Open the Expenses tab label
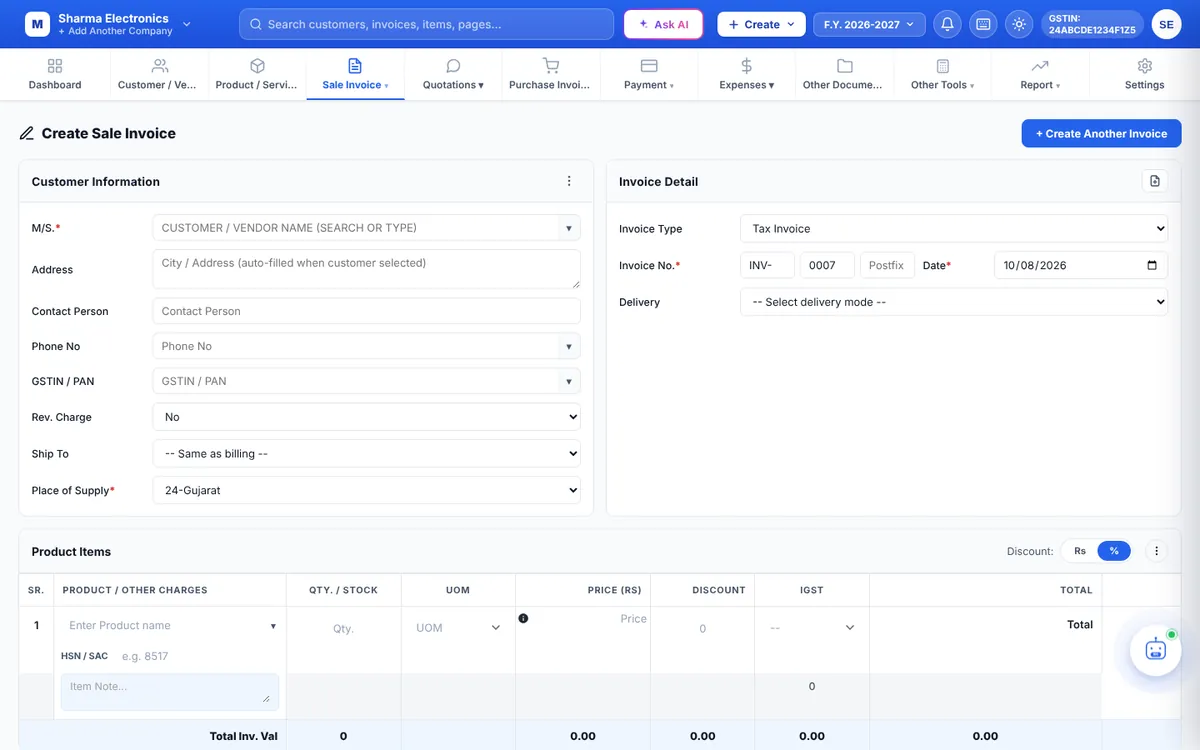Viewport: 1200px width, 750px height. (x=747, y=85)
